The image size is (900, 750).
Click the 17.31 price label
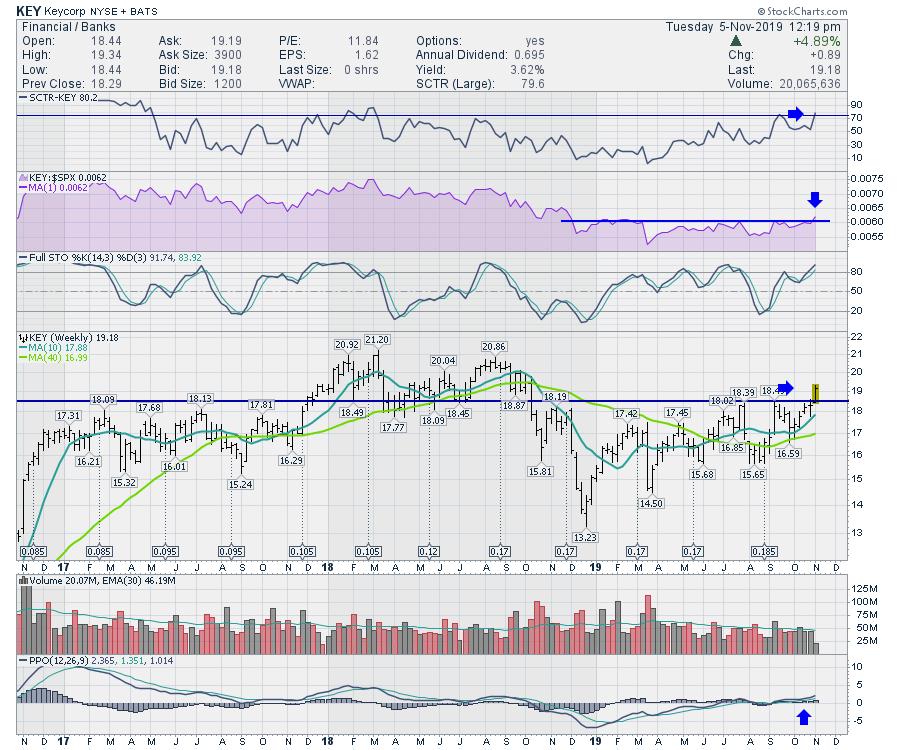click(x=68, y=415)
